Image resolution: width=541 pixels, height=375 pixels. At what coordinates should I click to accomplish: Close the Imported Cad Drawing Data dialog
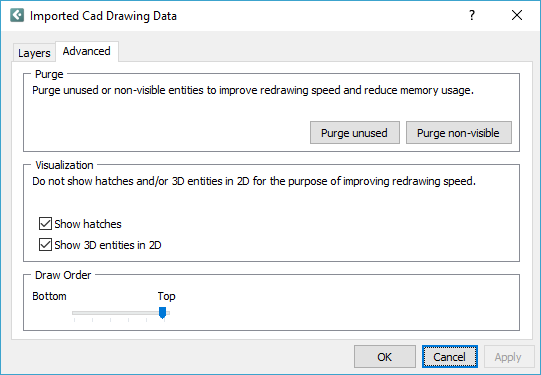[x=517, y=15]
